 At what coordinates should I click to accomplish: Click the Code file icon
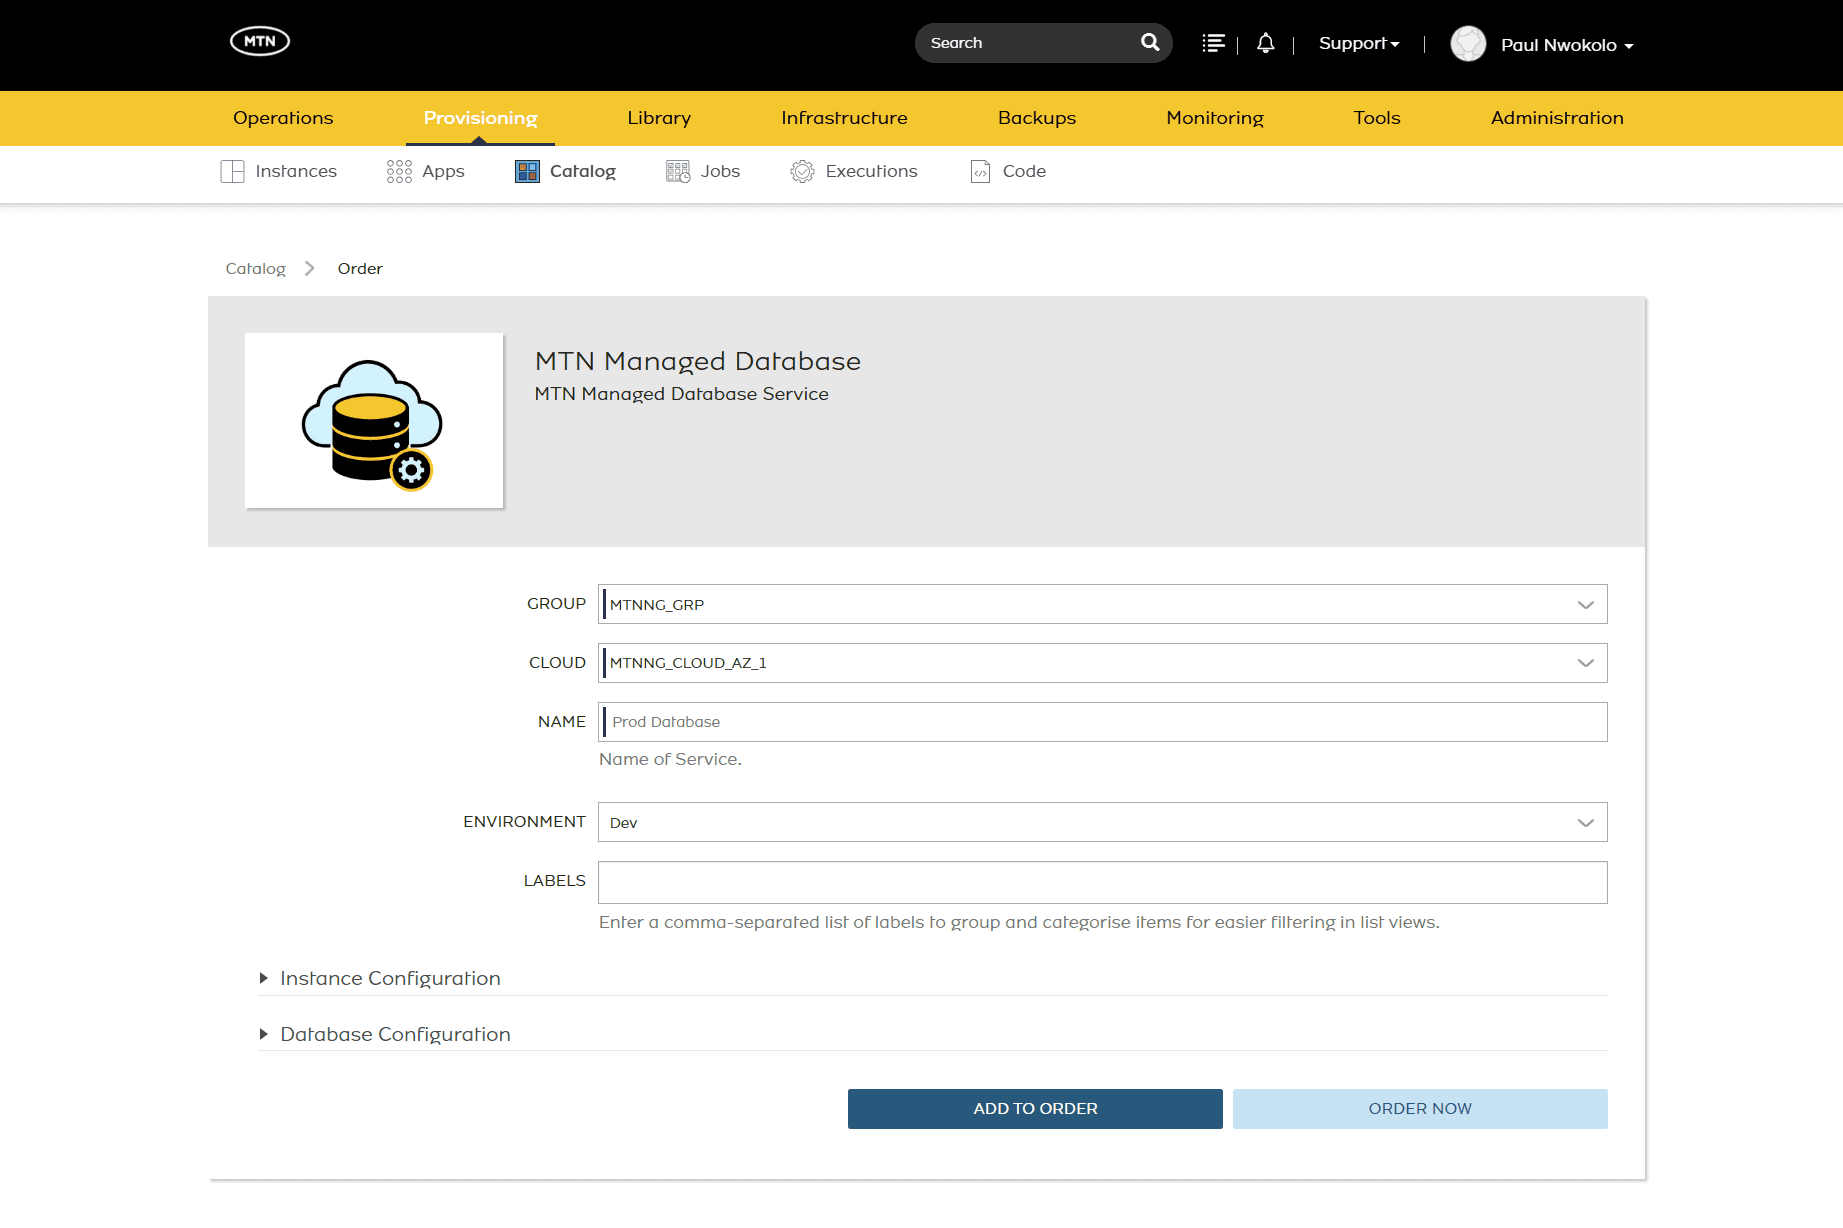tap(980, 171)
